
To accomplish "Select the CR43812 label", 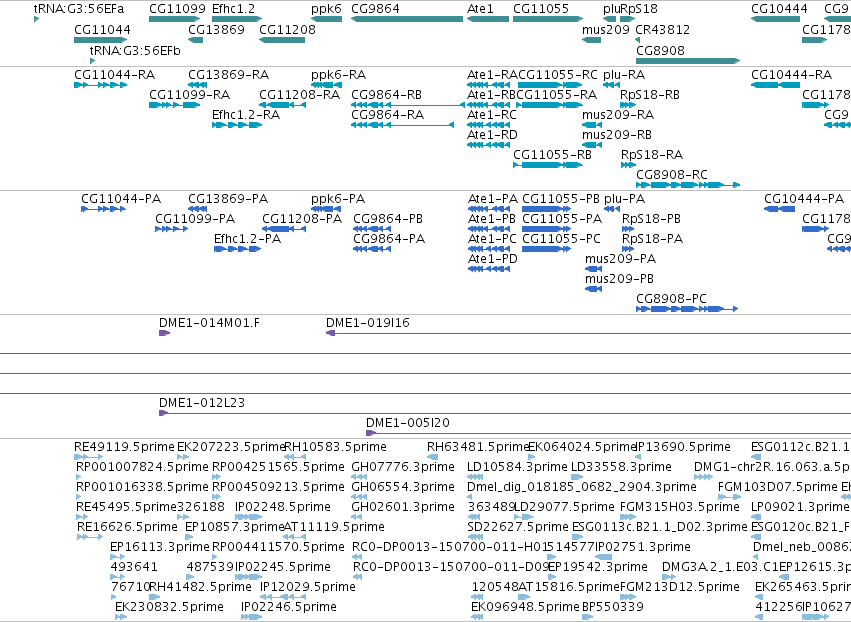I will (x=663, y=29).
